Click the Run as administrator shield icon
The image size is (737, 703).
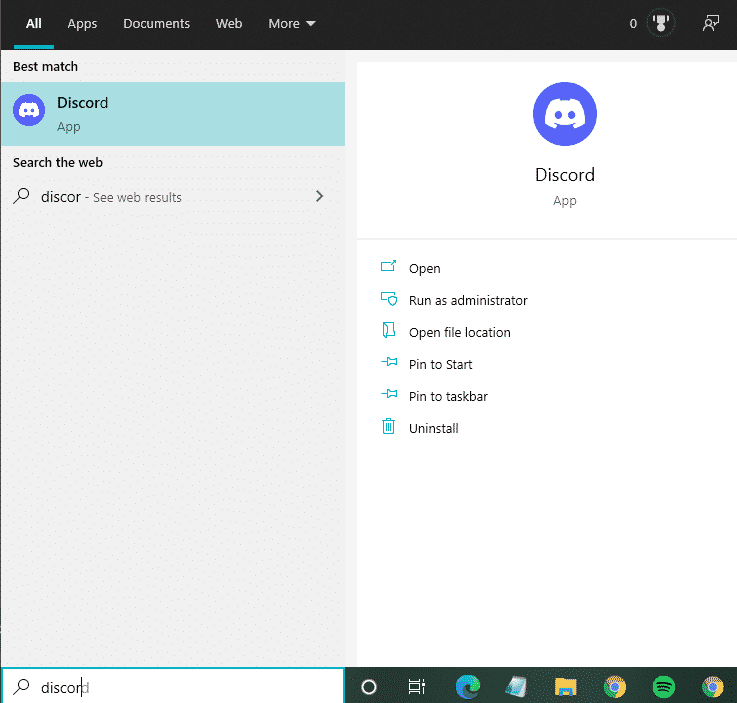pyautogui.click(x=389, y=299)
